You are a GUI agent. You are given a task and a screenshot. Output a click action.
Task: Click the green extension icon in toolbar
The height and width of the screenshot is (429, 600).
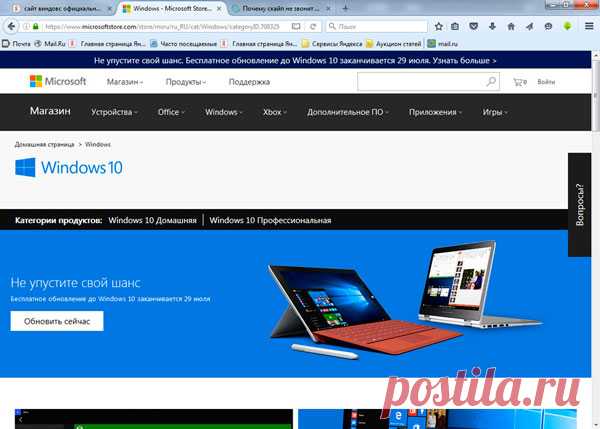tap(567, 26)
